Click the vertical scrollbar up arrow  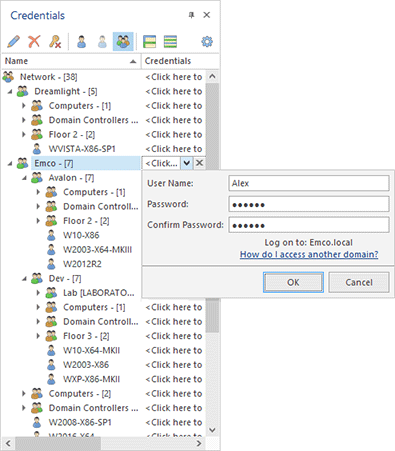212,77
